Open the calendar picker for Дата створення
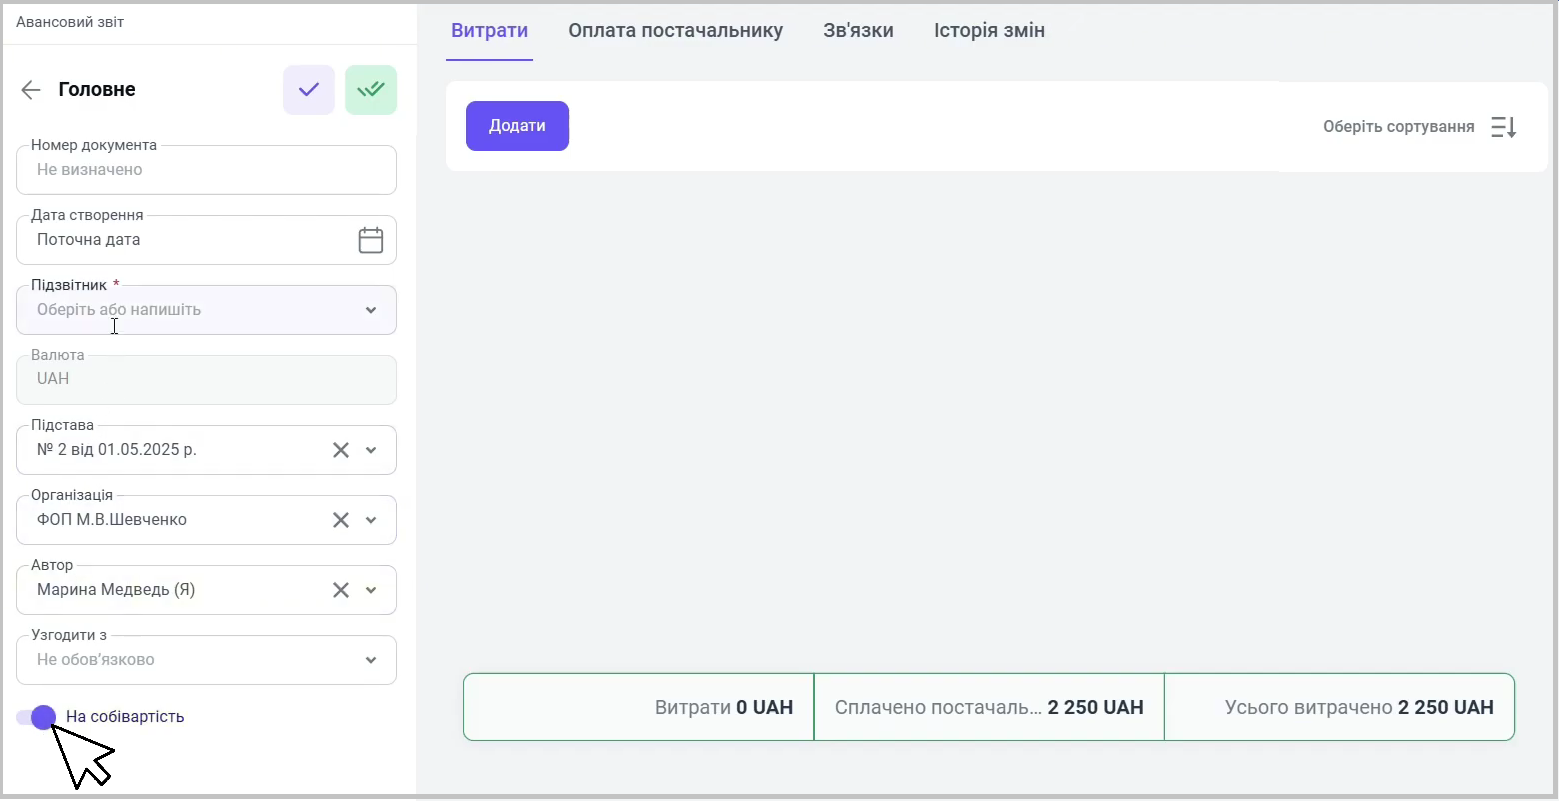 [x=371, y=240]
